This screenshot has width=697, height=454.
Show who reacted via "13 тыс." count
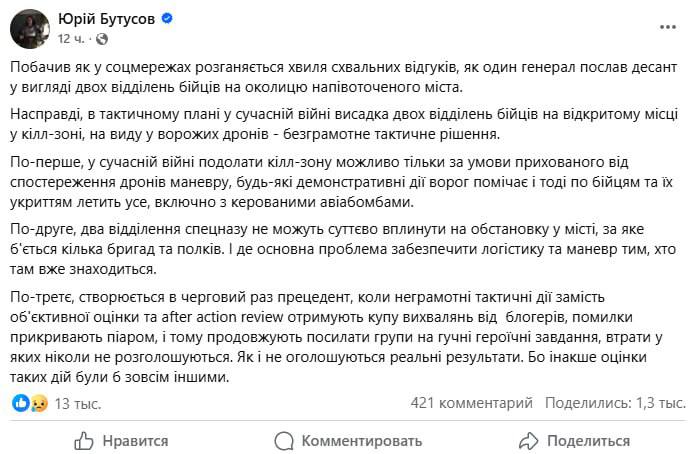pyautogui.click(x=76, y=403)
